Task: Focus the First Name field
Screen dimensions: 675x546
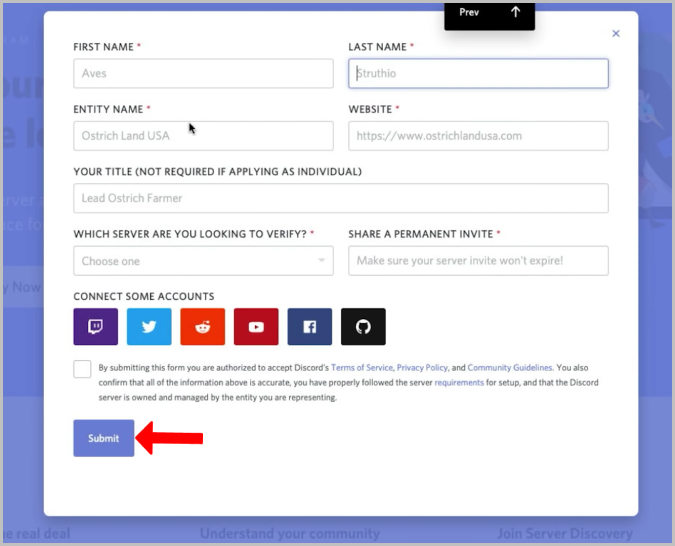Action: 203,74
